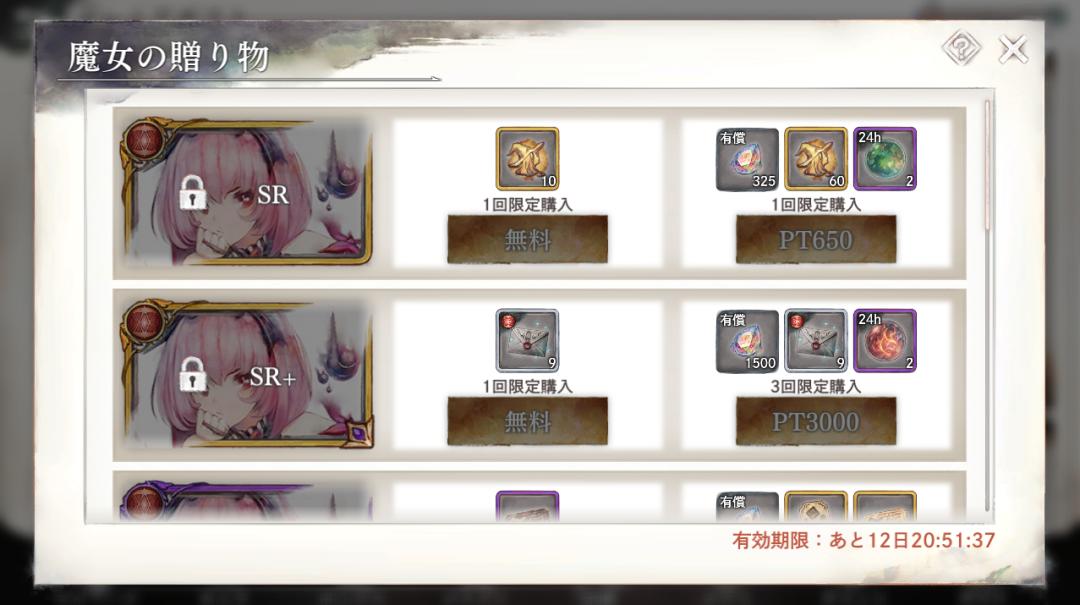The height and width of the screenshot is (605, 1080).
Task: Click the padlock icon on the SR card
Action: (x=193, y=192)
